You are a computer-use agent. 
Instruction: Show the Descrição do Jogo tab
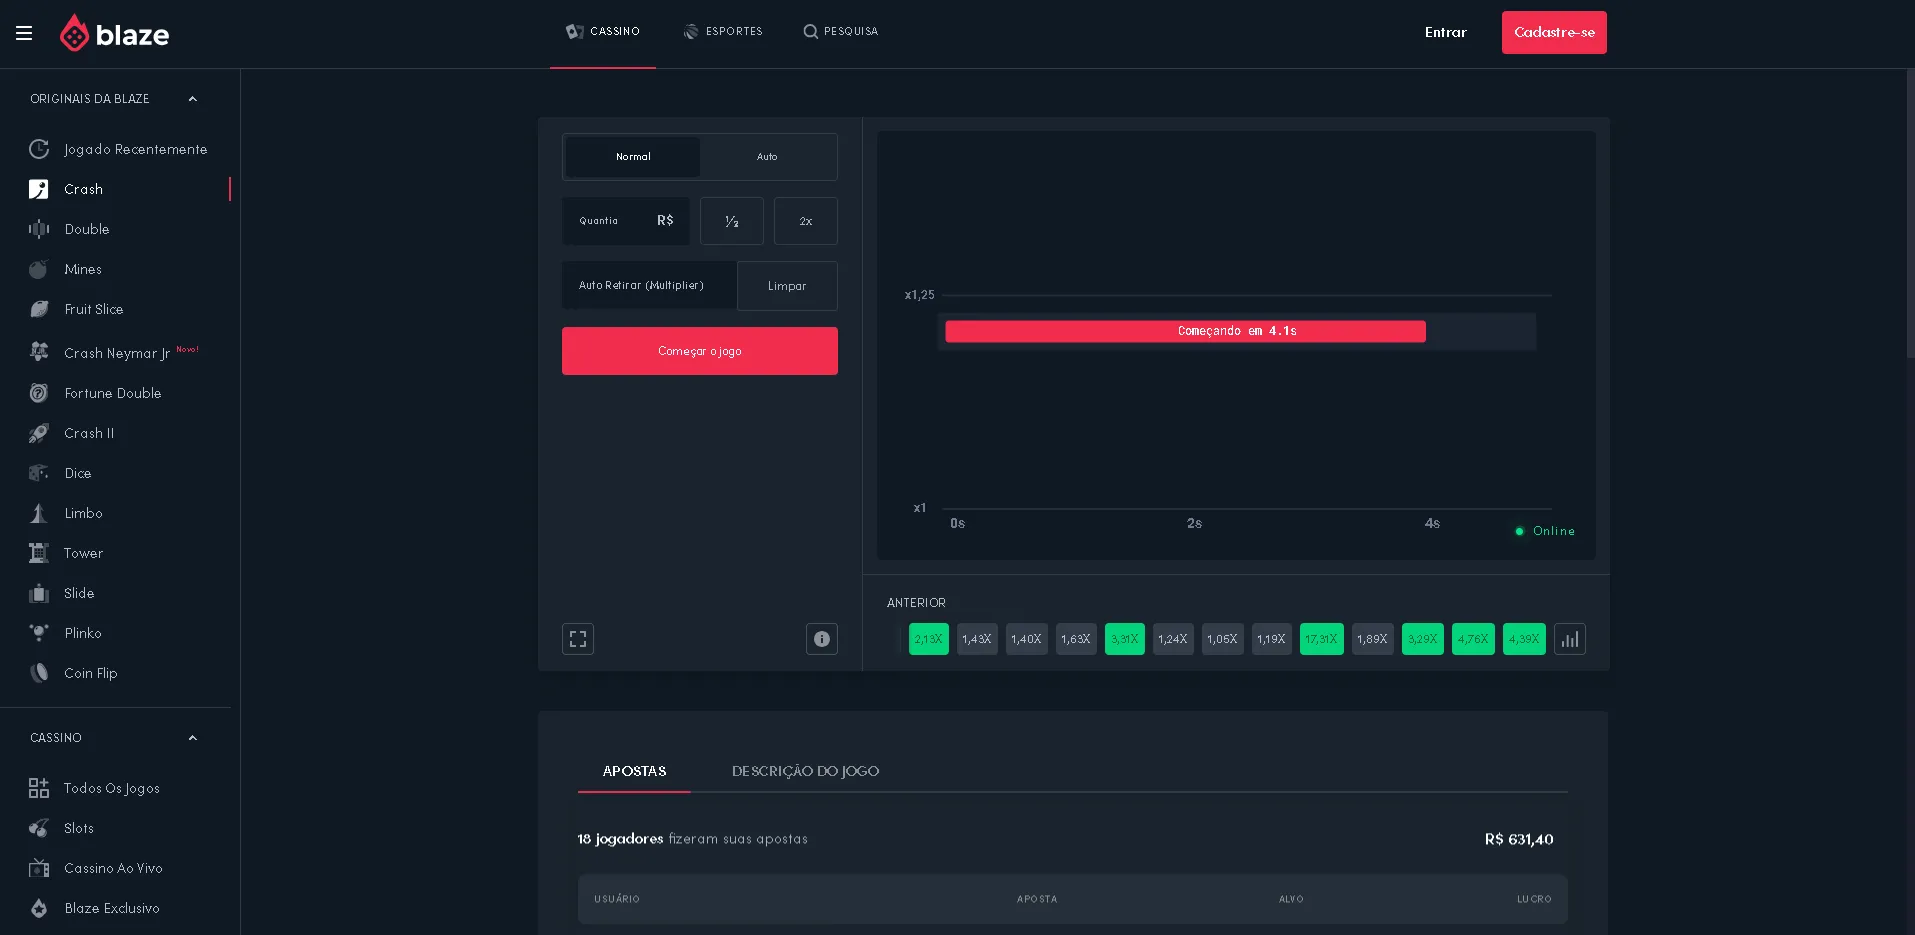[805, 771]
